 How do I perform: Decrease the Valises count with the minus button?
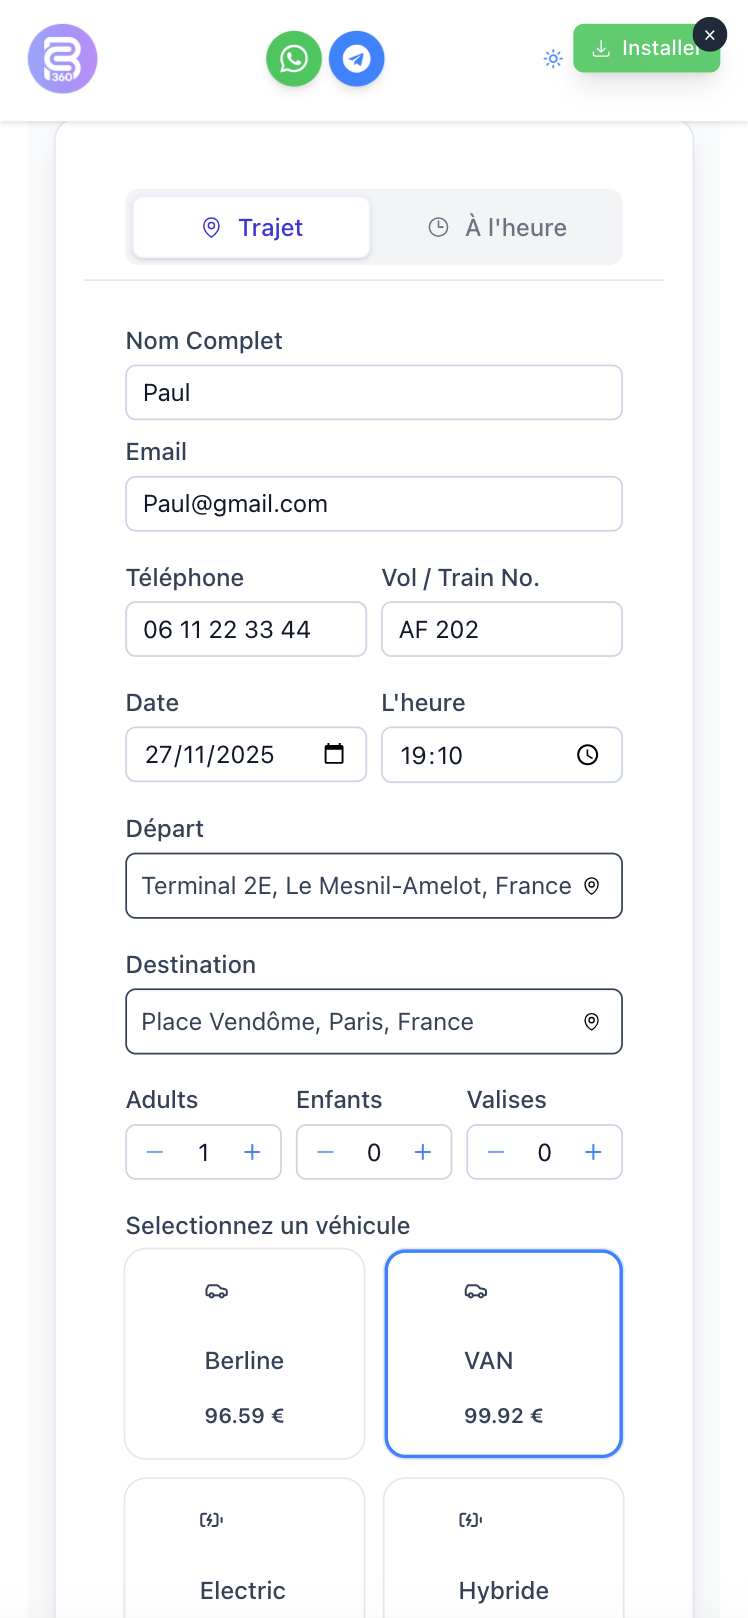click(x=495, y=1152)
